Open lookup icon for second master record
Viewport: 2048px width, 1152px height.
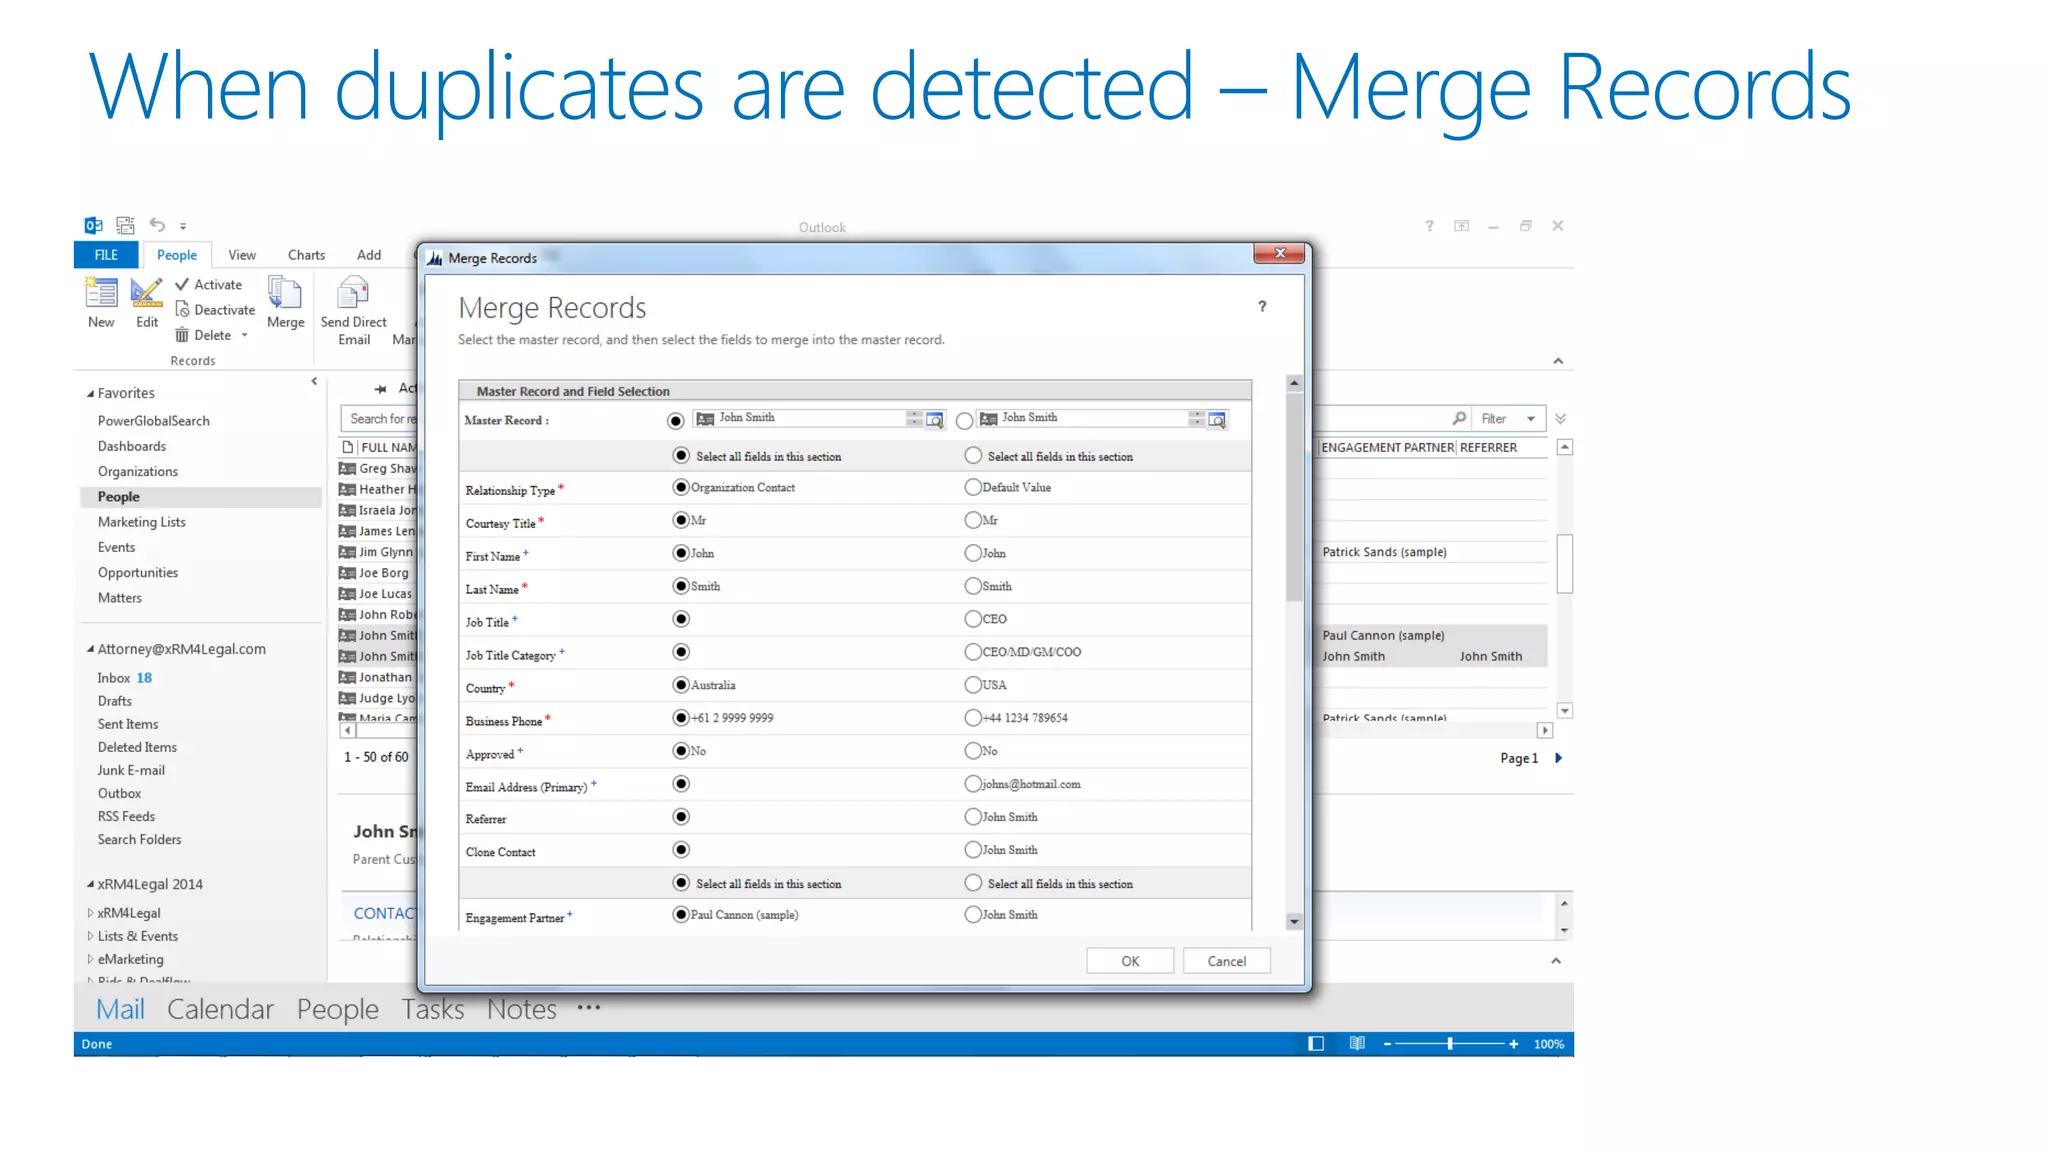coord(1217,420)
